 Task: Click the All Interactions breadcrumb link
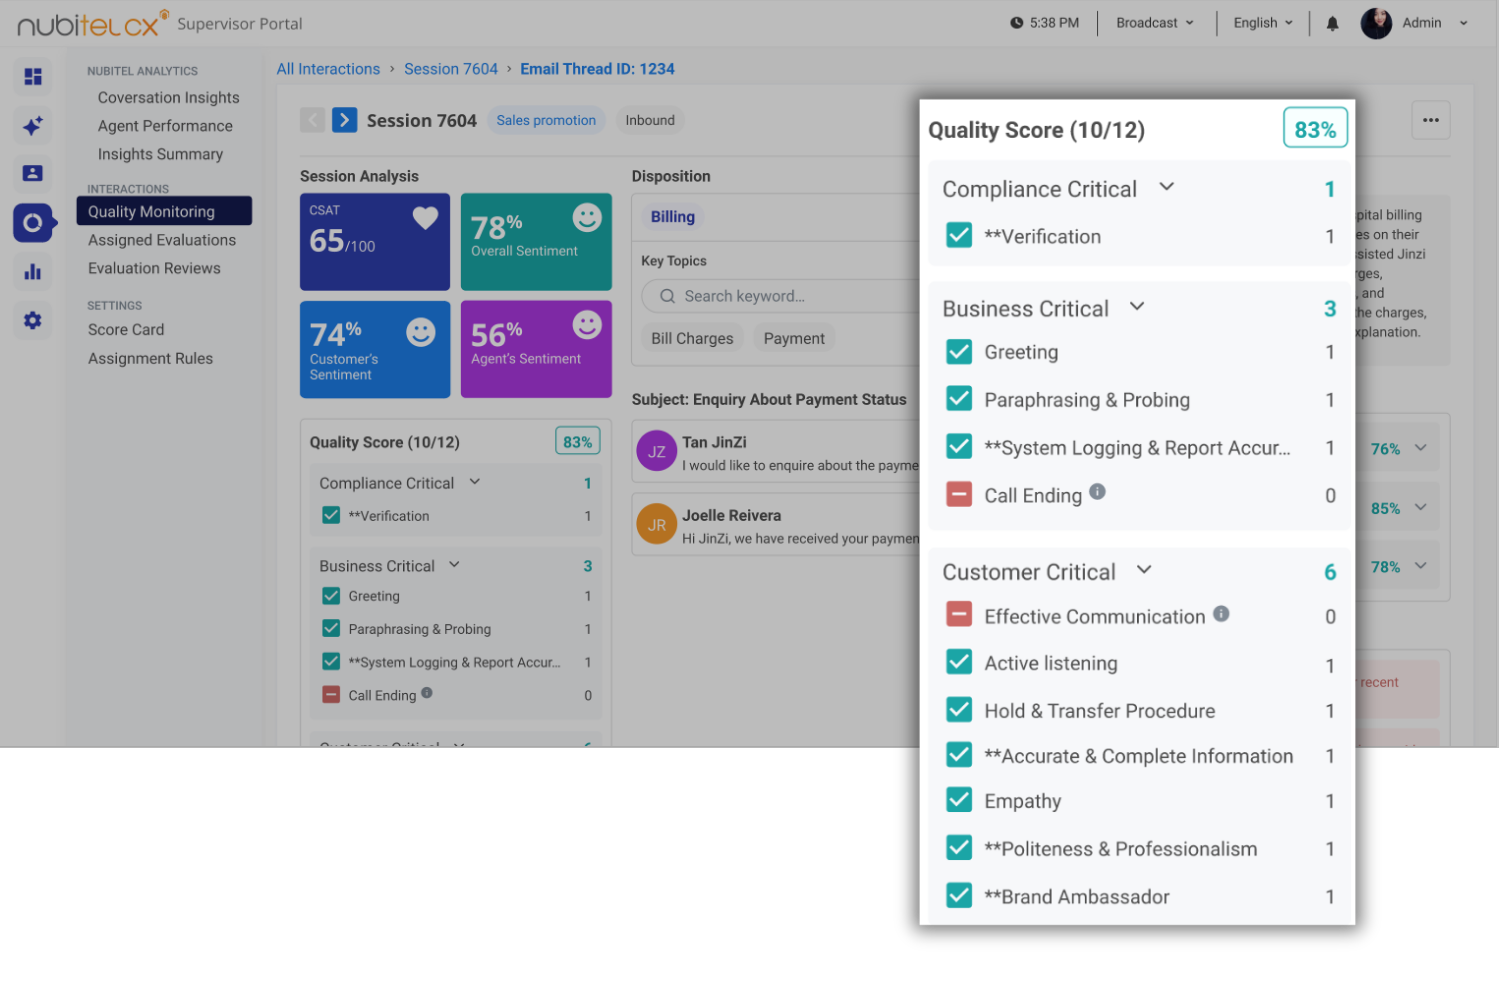(x=328, y=69)
